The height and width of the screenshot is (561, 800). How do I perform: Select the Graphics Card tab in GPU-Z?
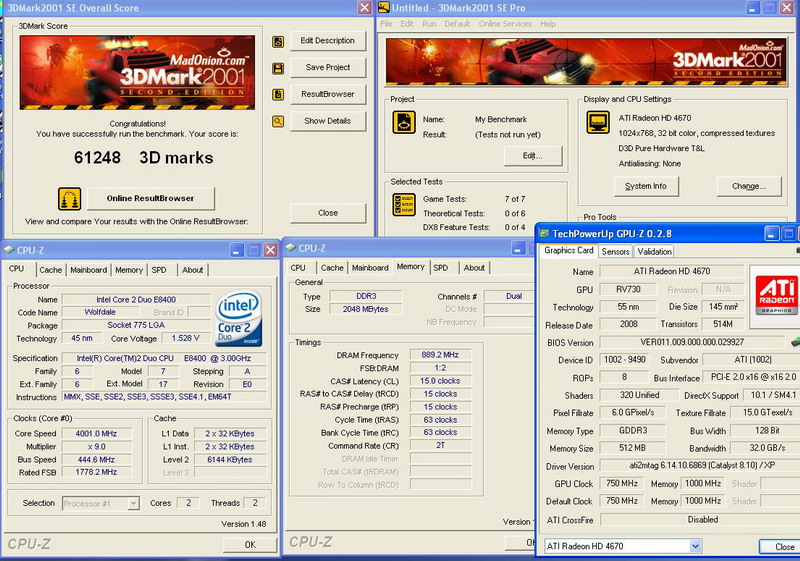click(x=569, y=250)
